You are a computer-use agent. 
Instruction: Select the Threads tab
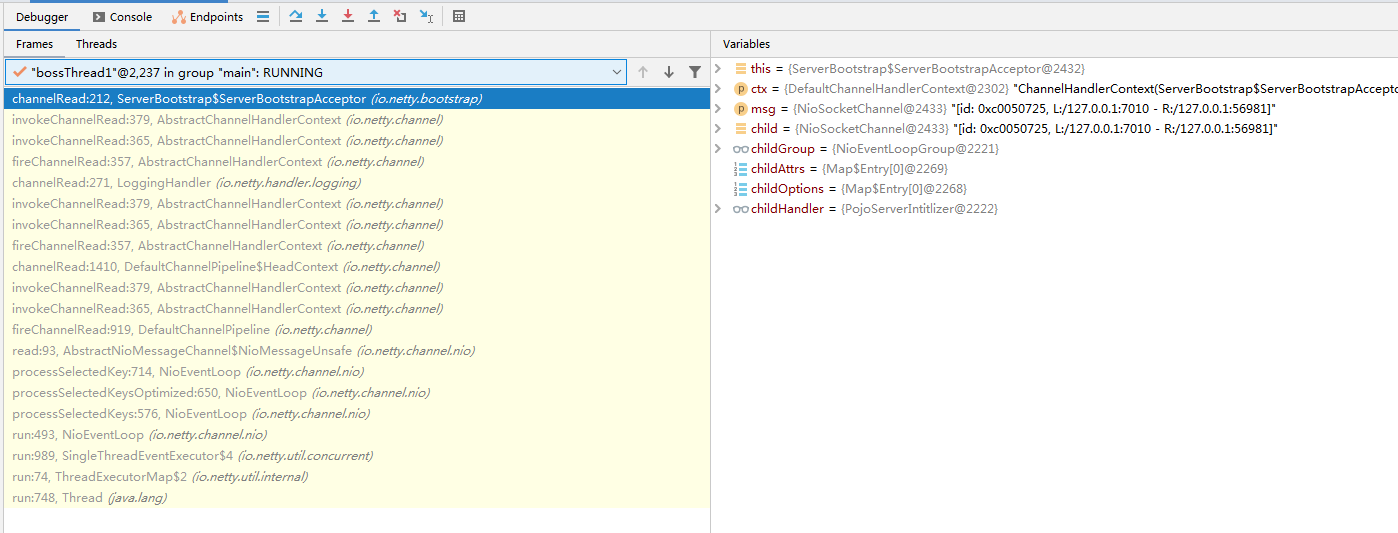click(x=96, y=44)
